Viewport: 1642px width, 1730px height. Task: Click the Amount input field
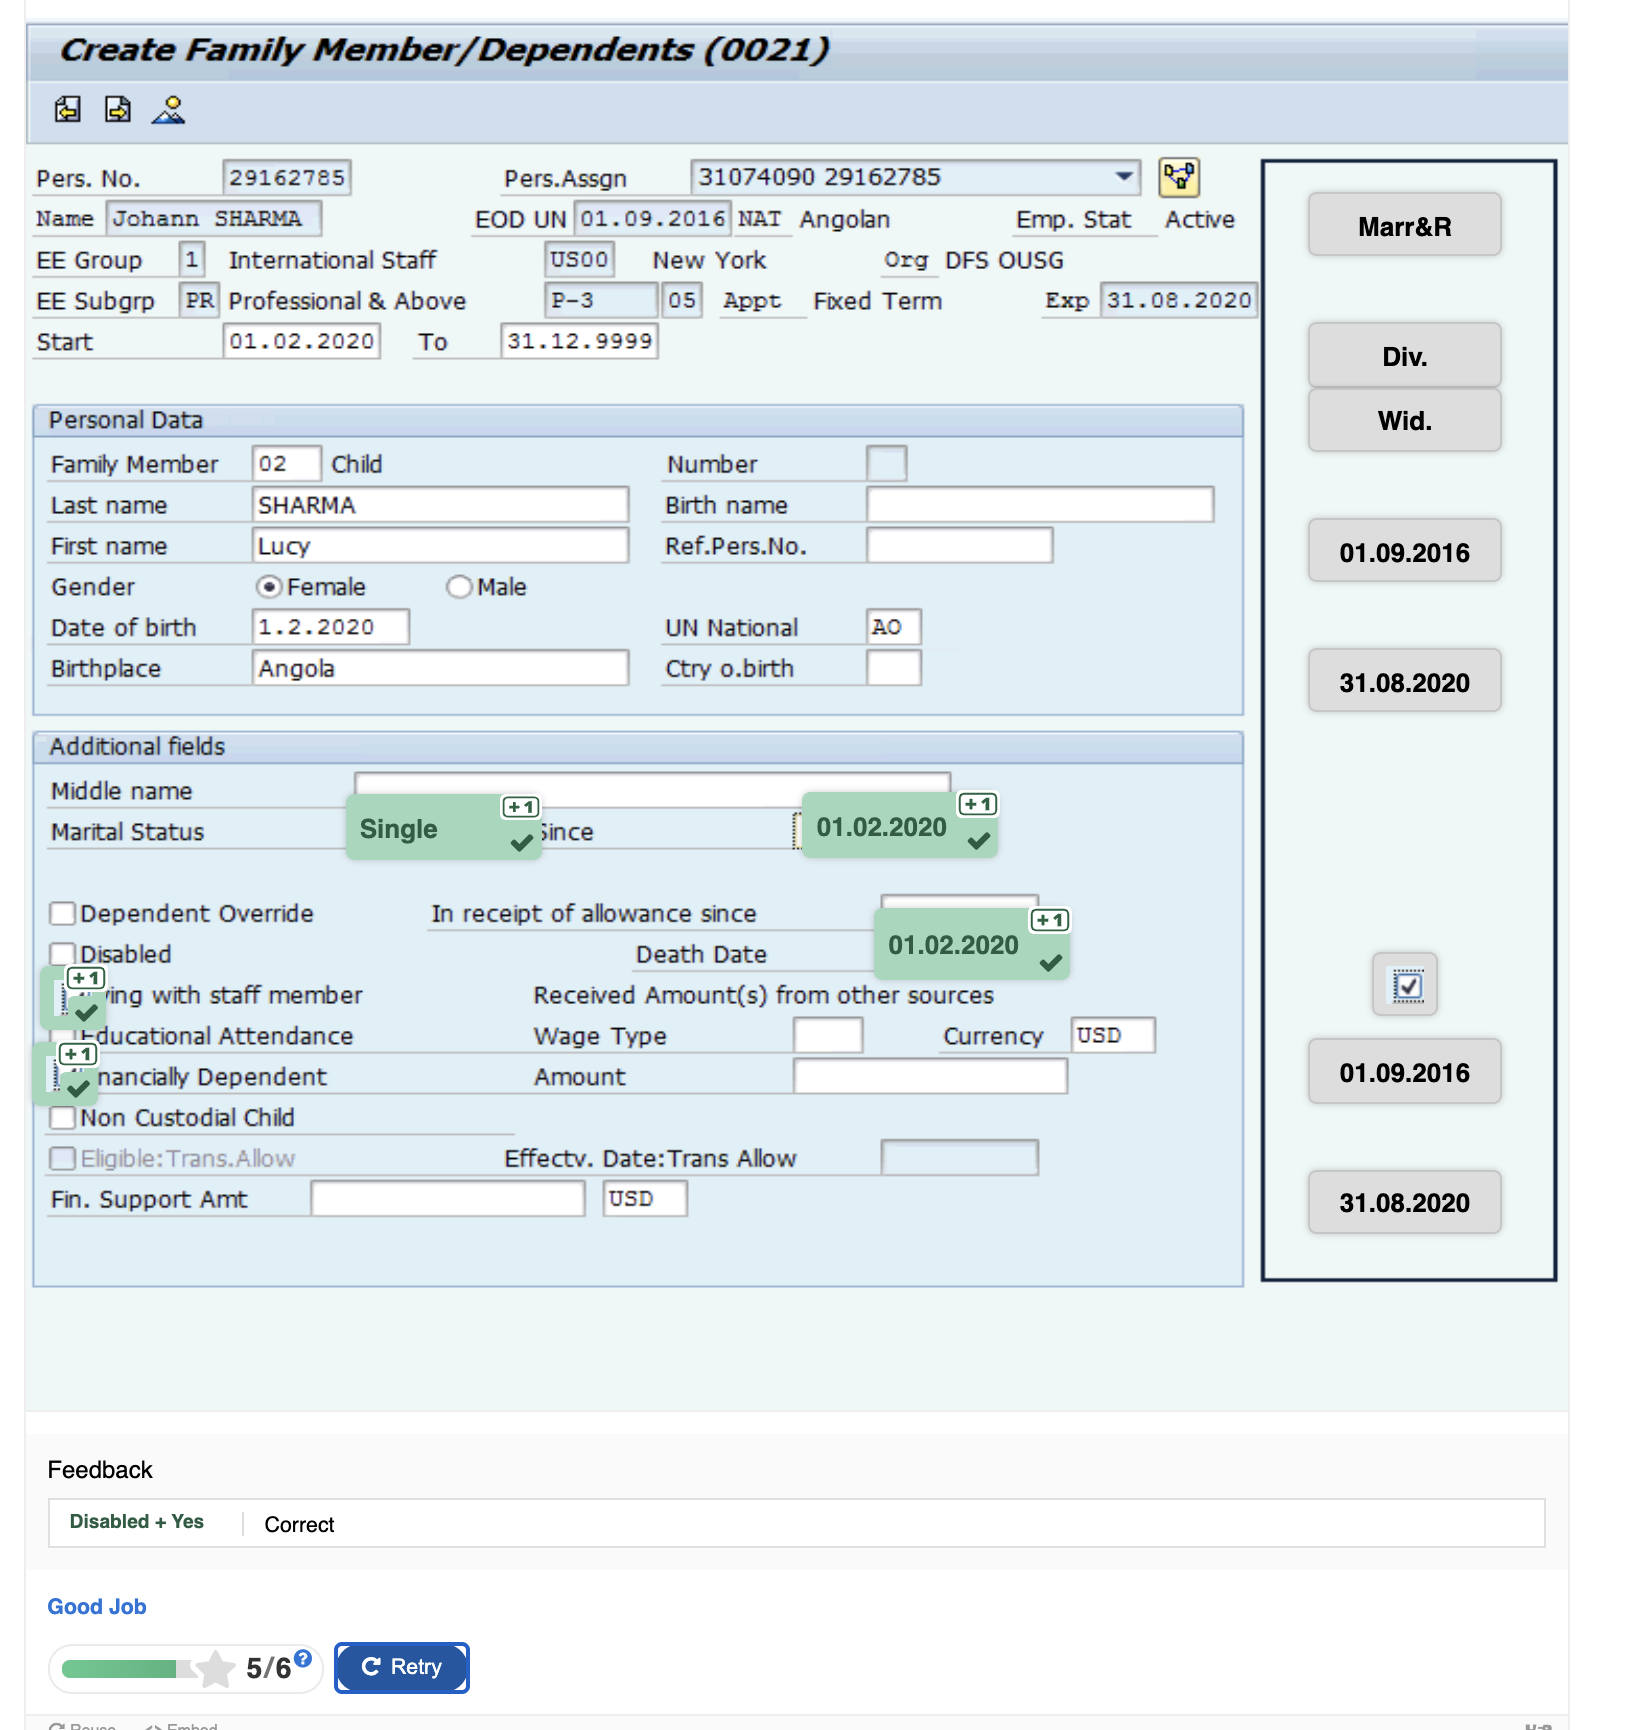(x=930, y=1077)
